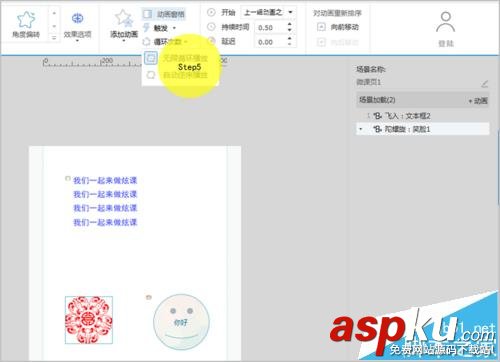Image resolution: width=500 pixels, height=362 pixels.
Task: Toggle the 动画窗格 animation pane
Action: [x=164, y=14]
